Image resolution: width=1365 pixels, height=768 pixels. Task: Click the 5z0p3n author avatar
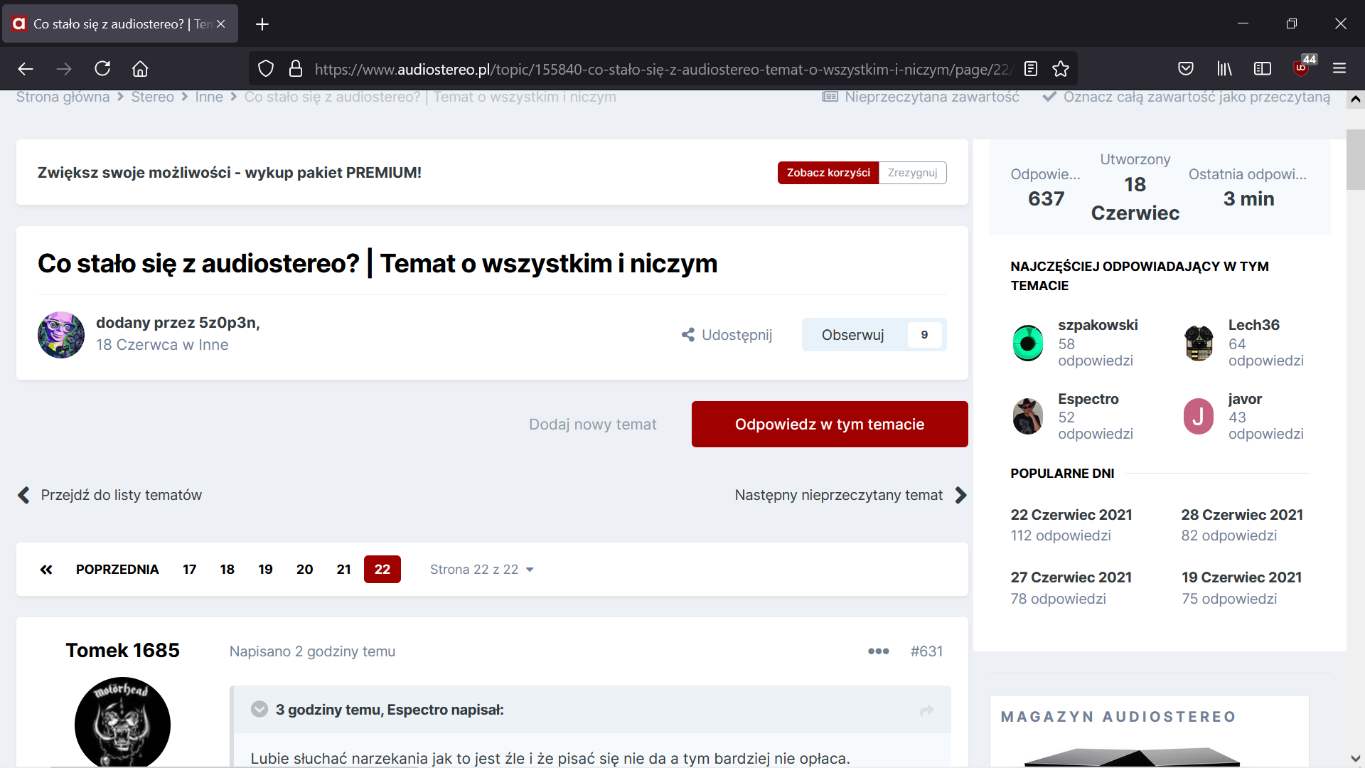[61, 335]
